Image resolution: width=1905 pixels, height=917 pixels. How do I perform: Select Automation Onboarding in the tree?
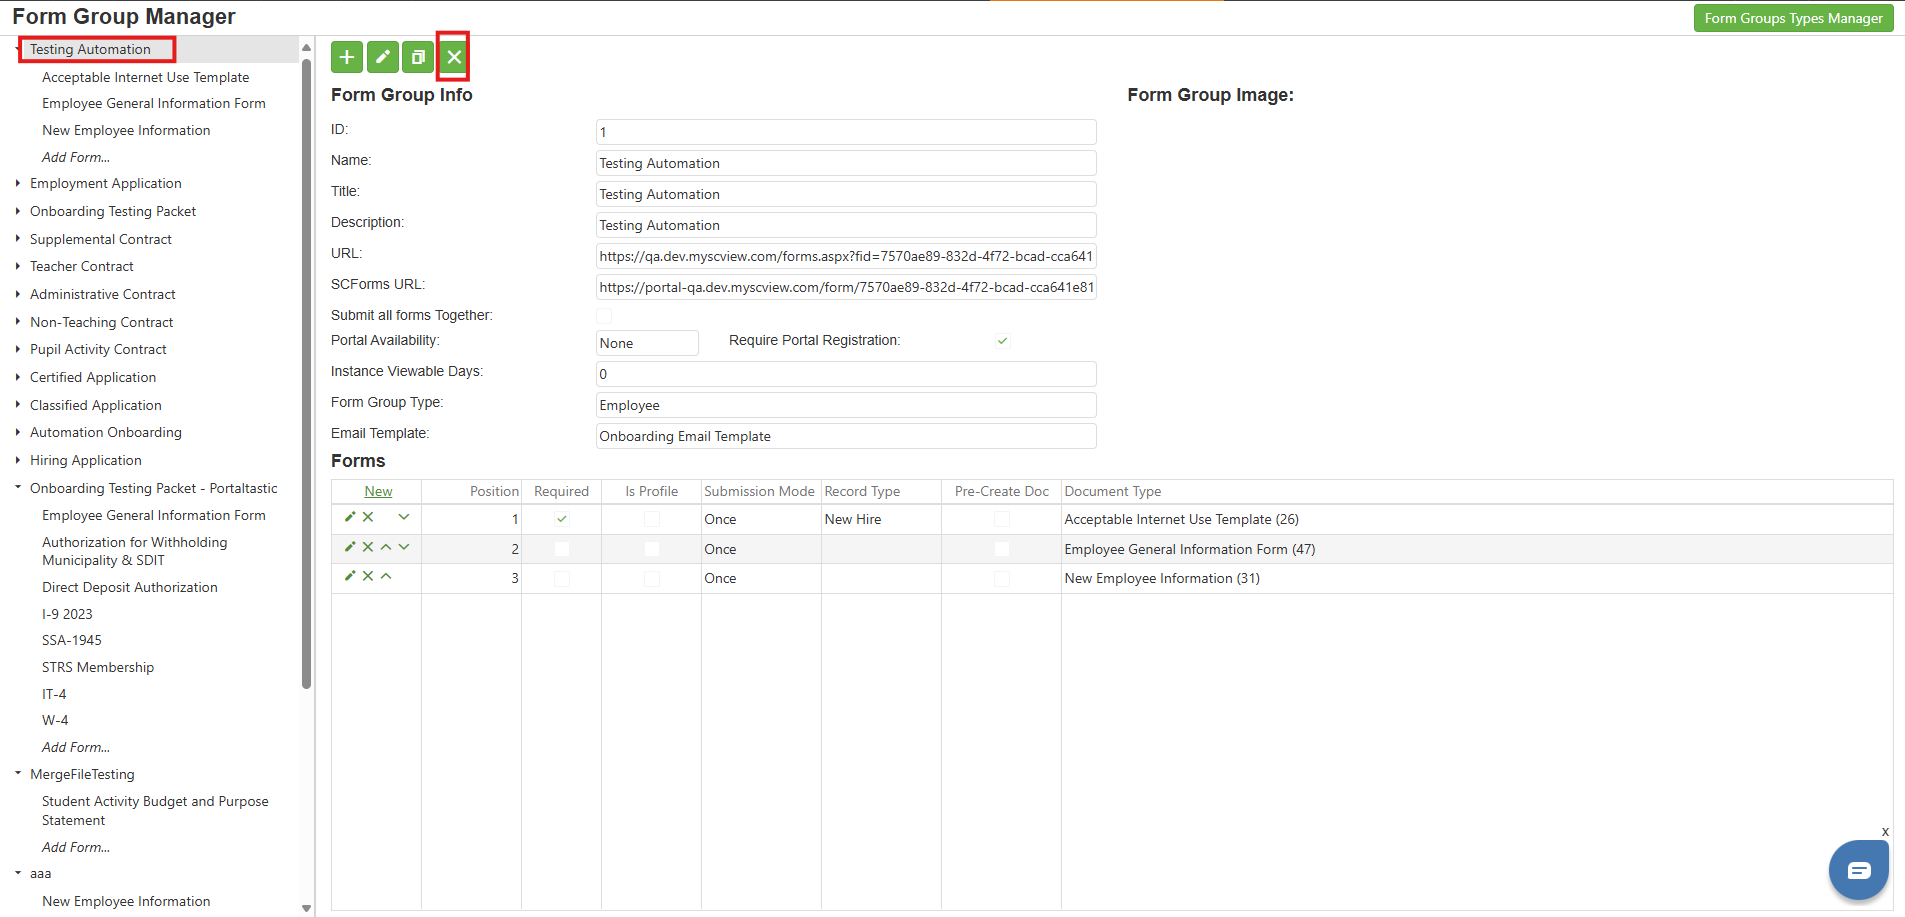(106, 432)
